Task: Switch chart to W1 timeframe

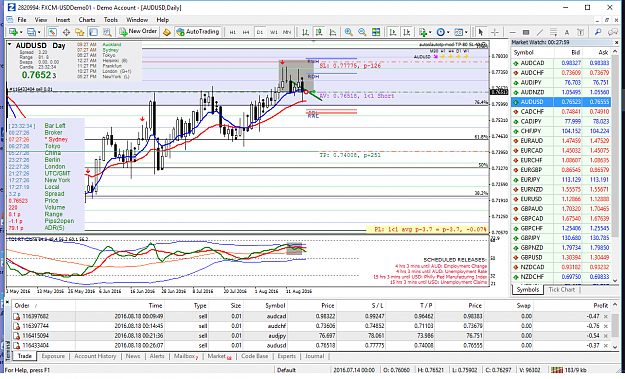Action: (x=273, y=32)
